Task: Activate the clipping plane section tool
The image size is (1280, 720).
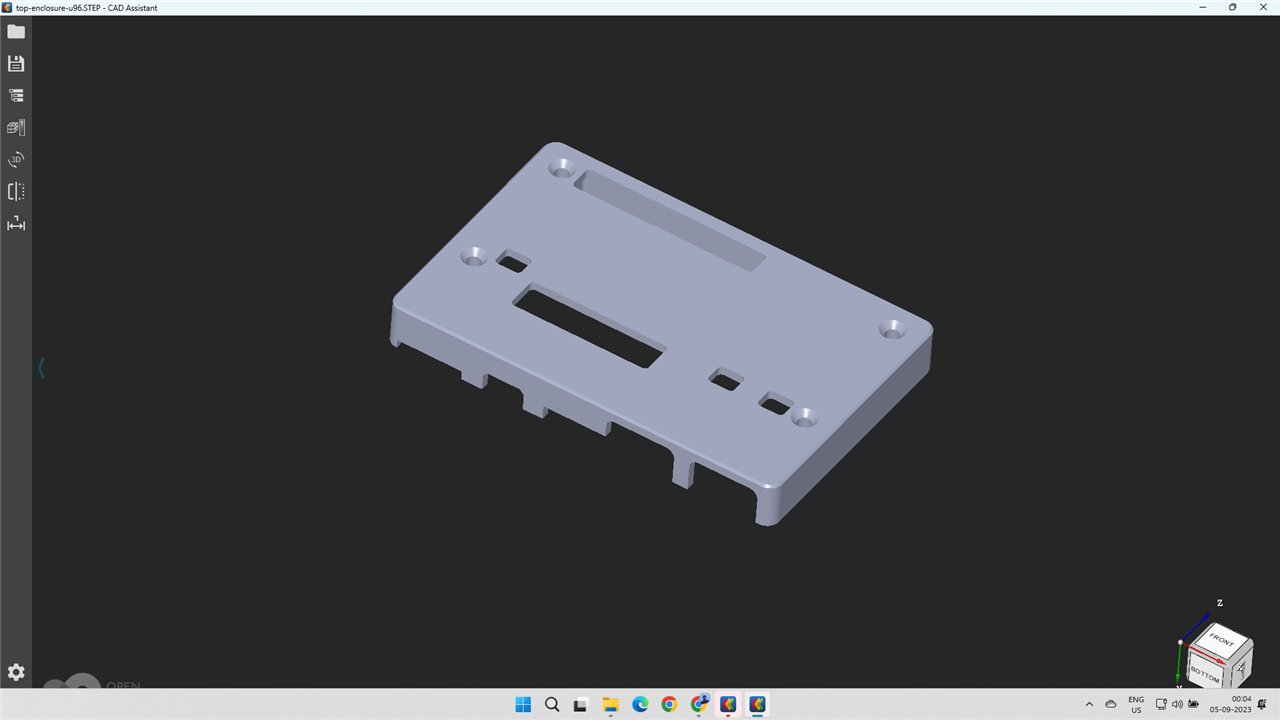Action: 16,191
